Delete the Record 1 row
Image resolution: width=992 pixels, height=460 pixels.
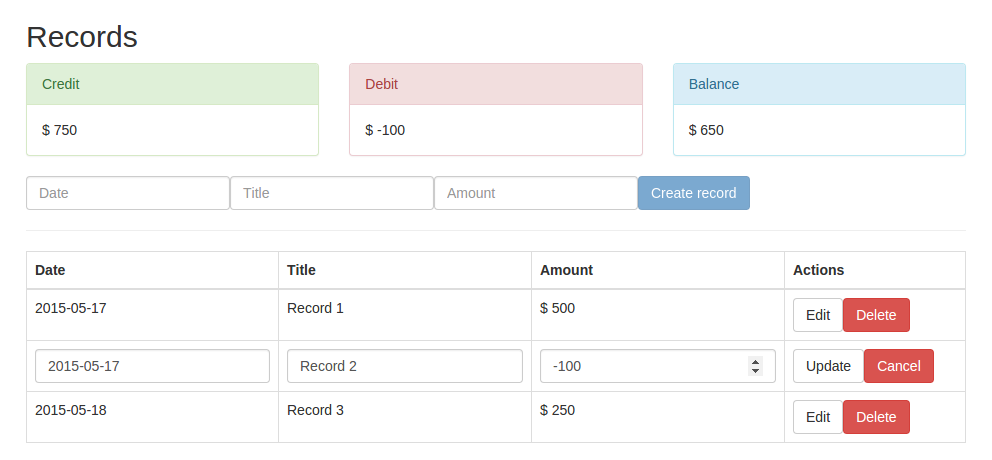click(876, 315)
